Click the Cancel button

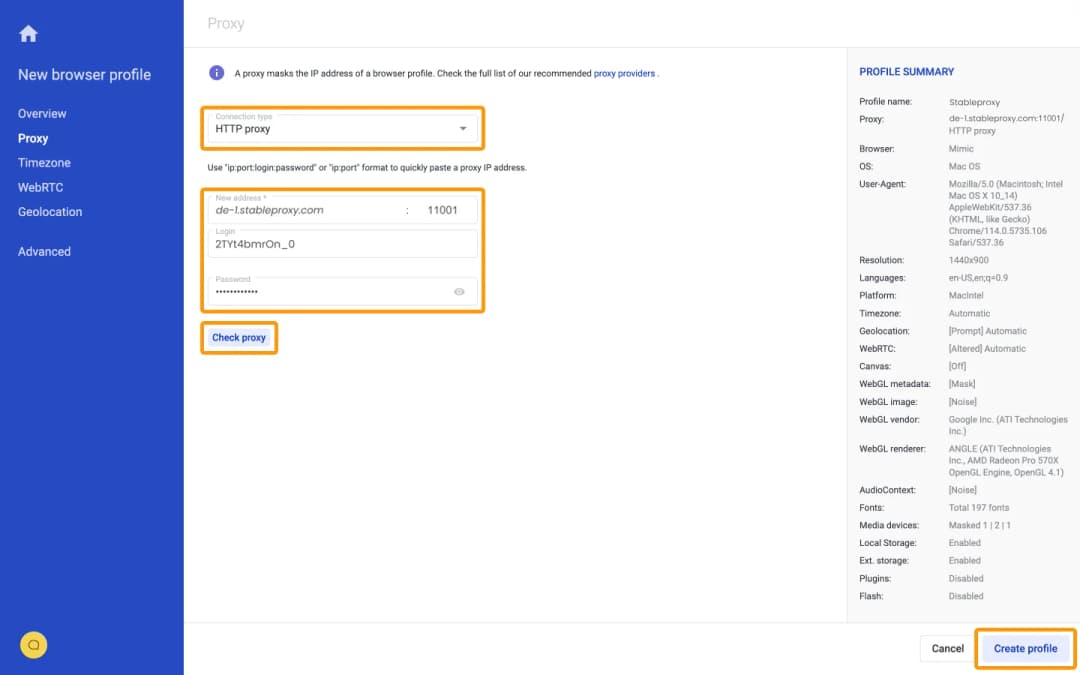(947, 649)
